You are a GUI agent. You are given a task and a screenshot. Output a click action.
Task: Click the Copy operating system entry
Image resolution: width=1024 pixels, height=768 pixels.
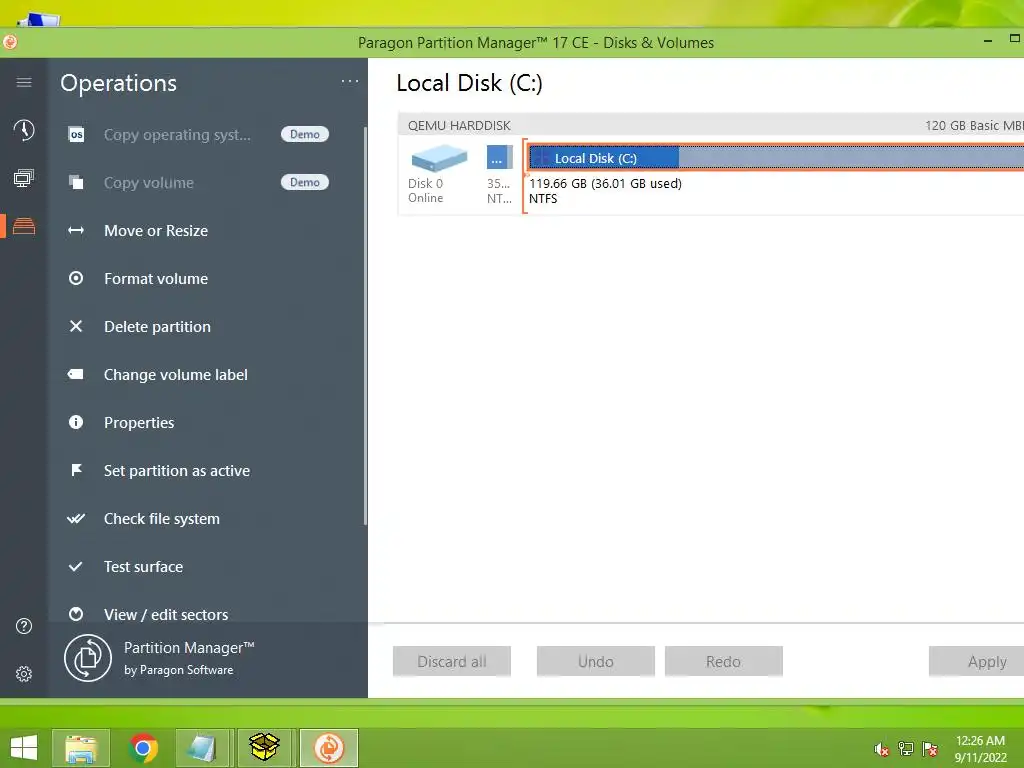click(177, 135)
